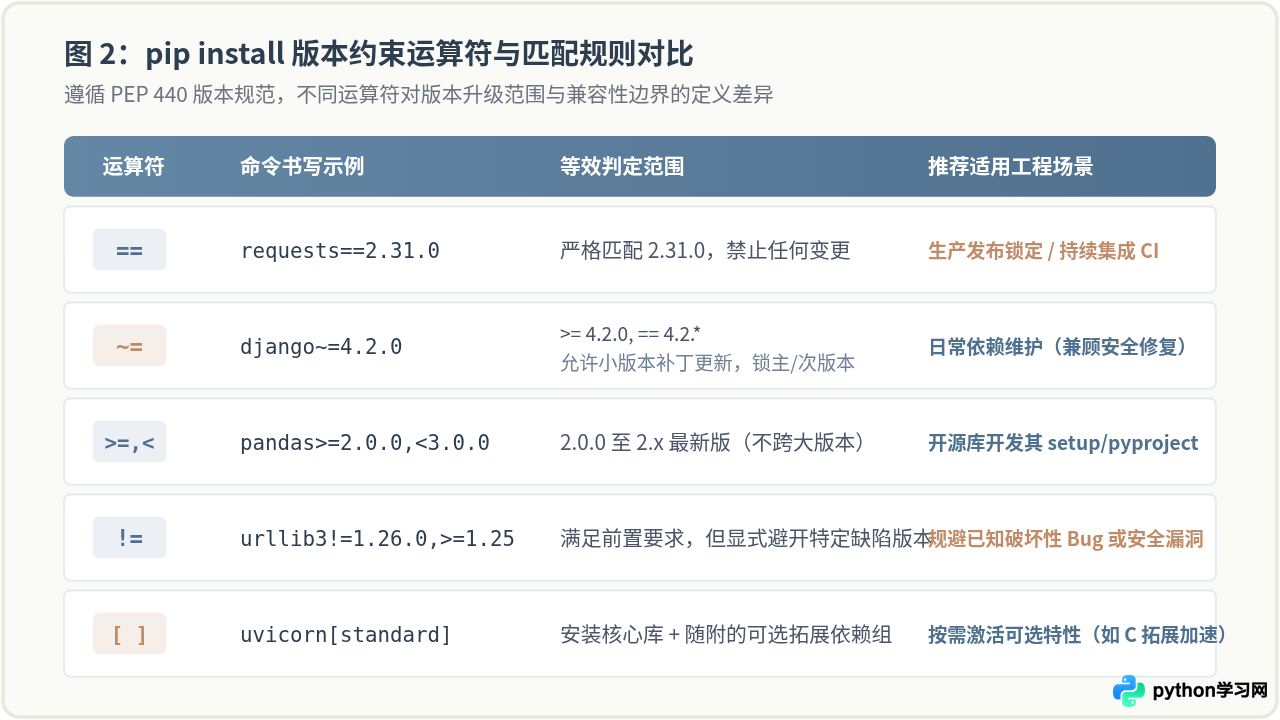Click the requests==2.31.0 command example
The width and height of the screenshot is (1280, 720).
pyautogui.click(x=340, y=251)
